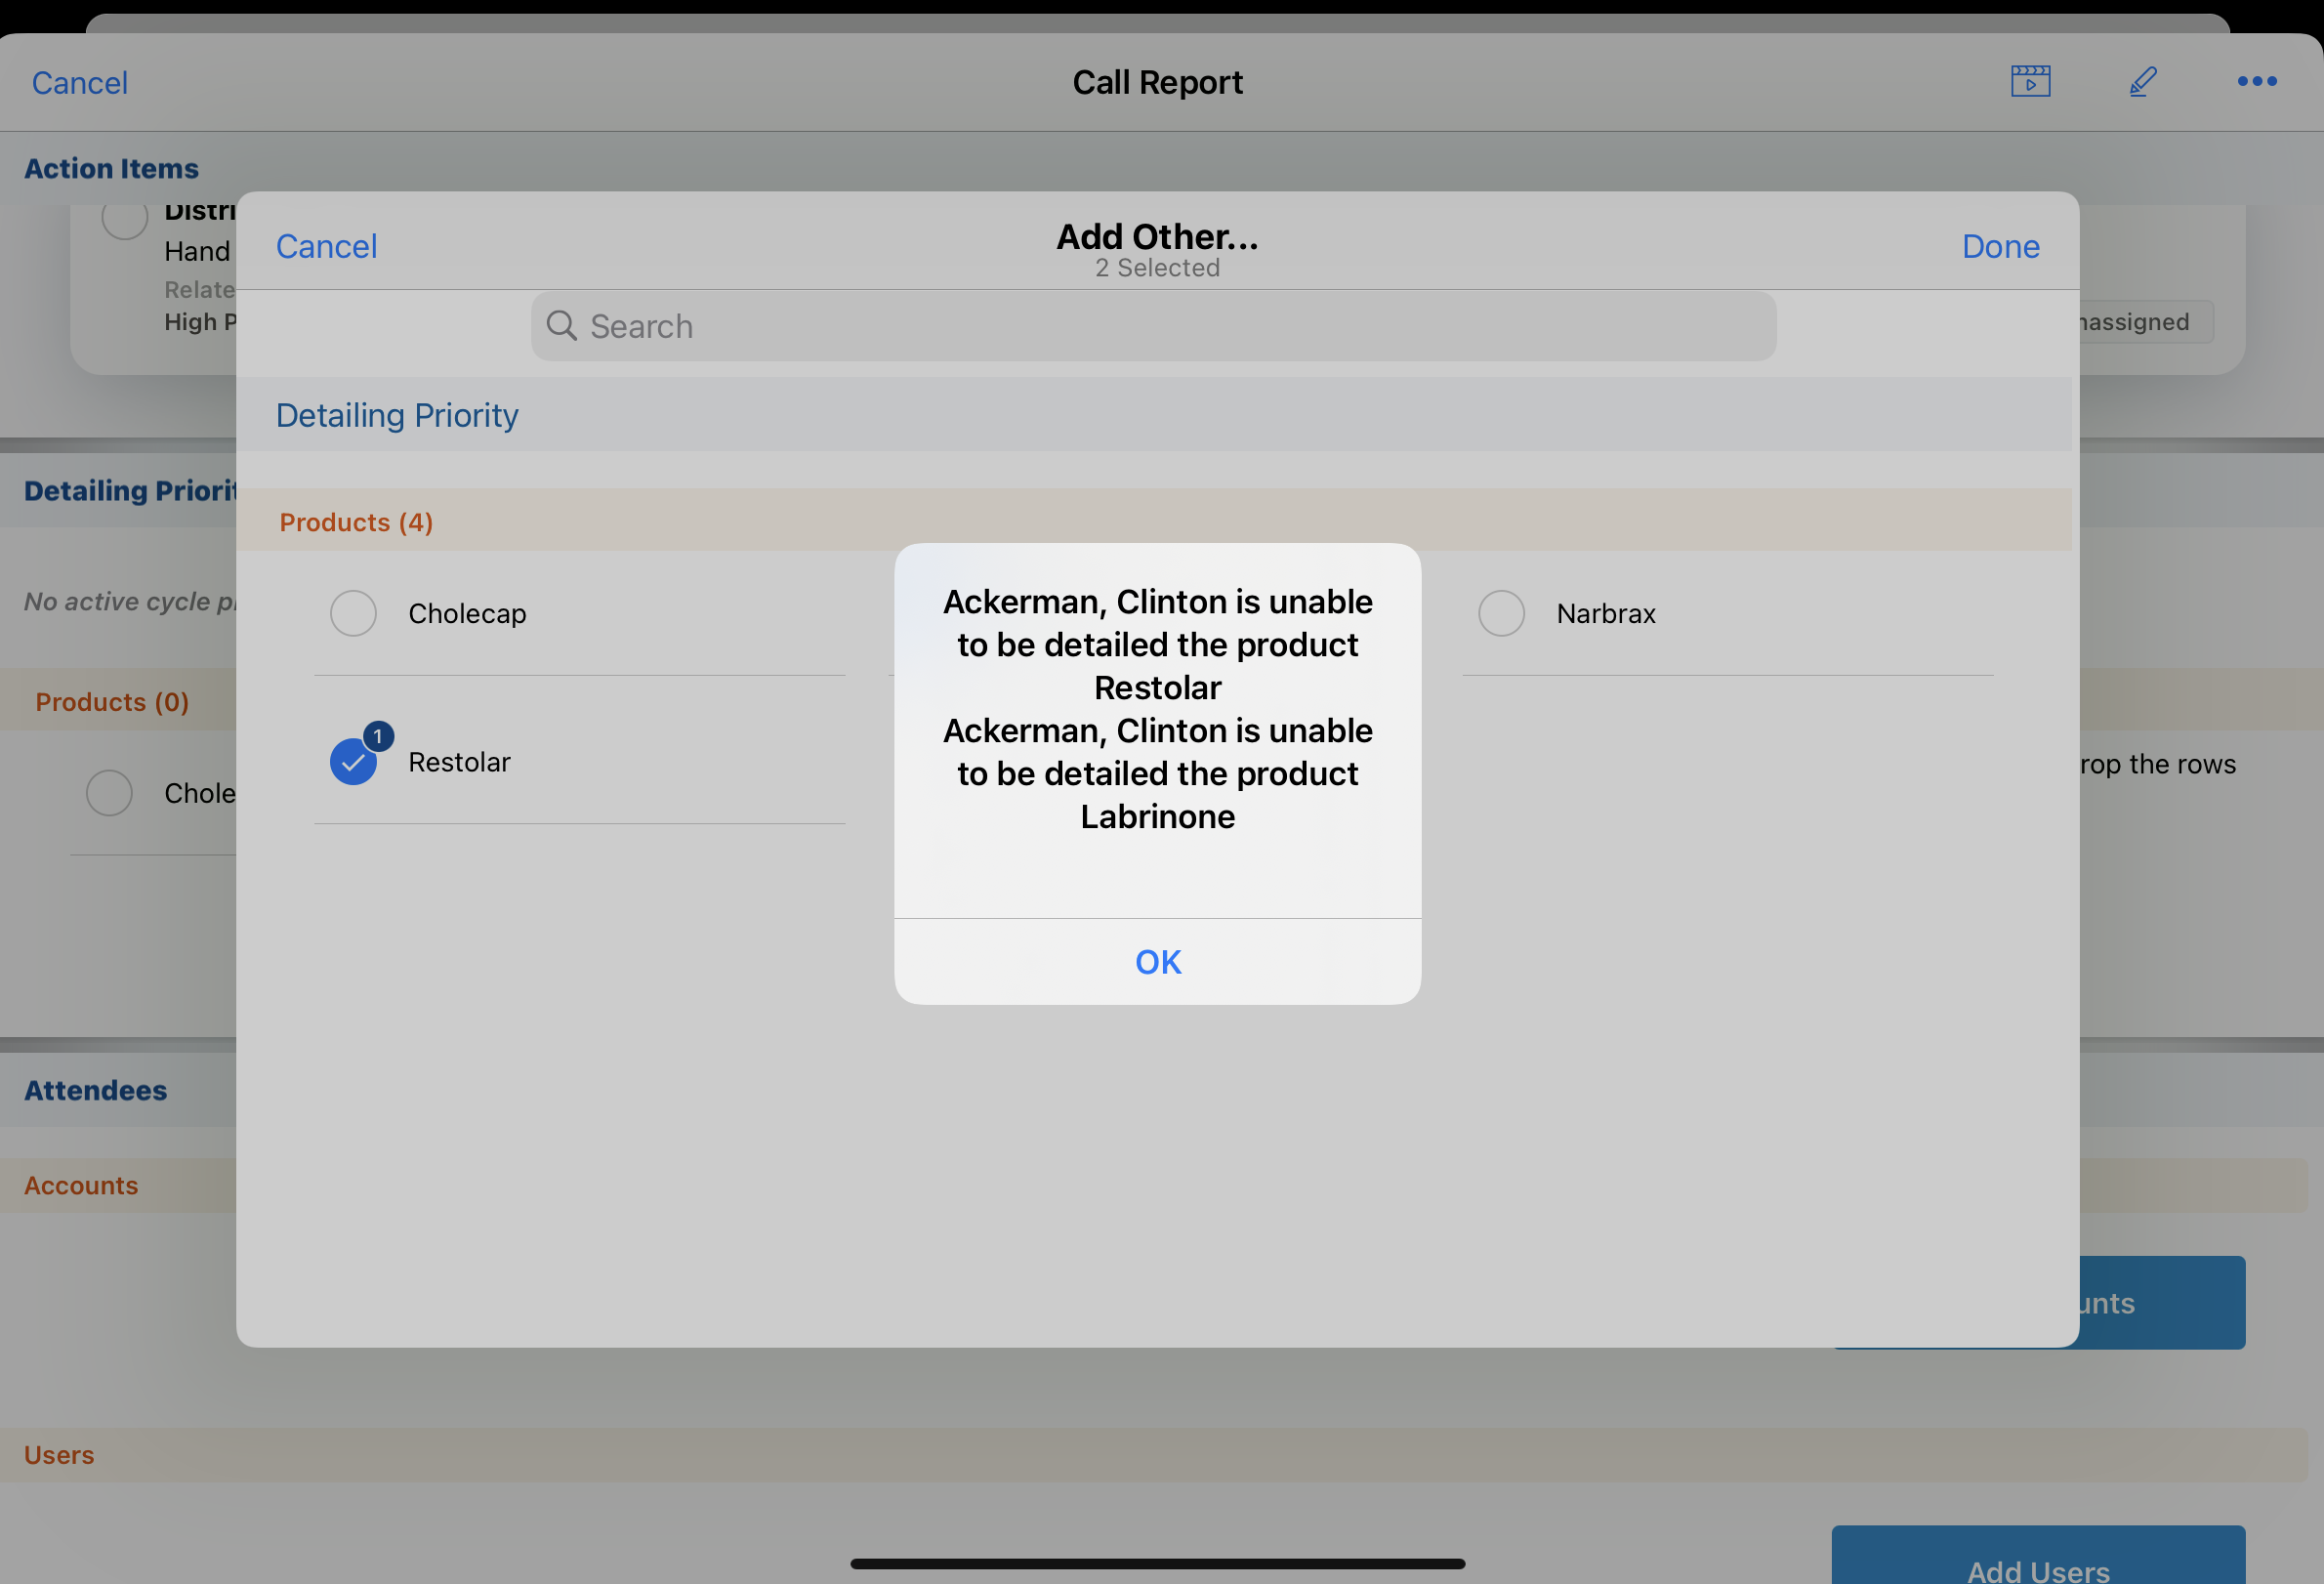Dismiss the alert with OK

click(x=1157, y=961)
